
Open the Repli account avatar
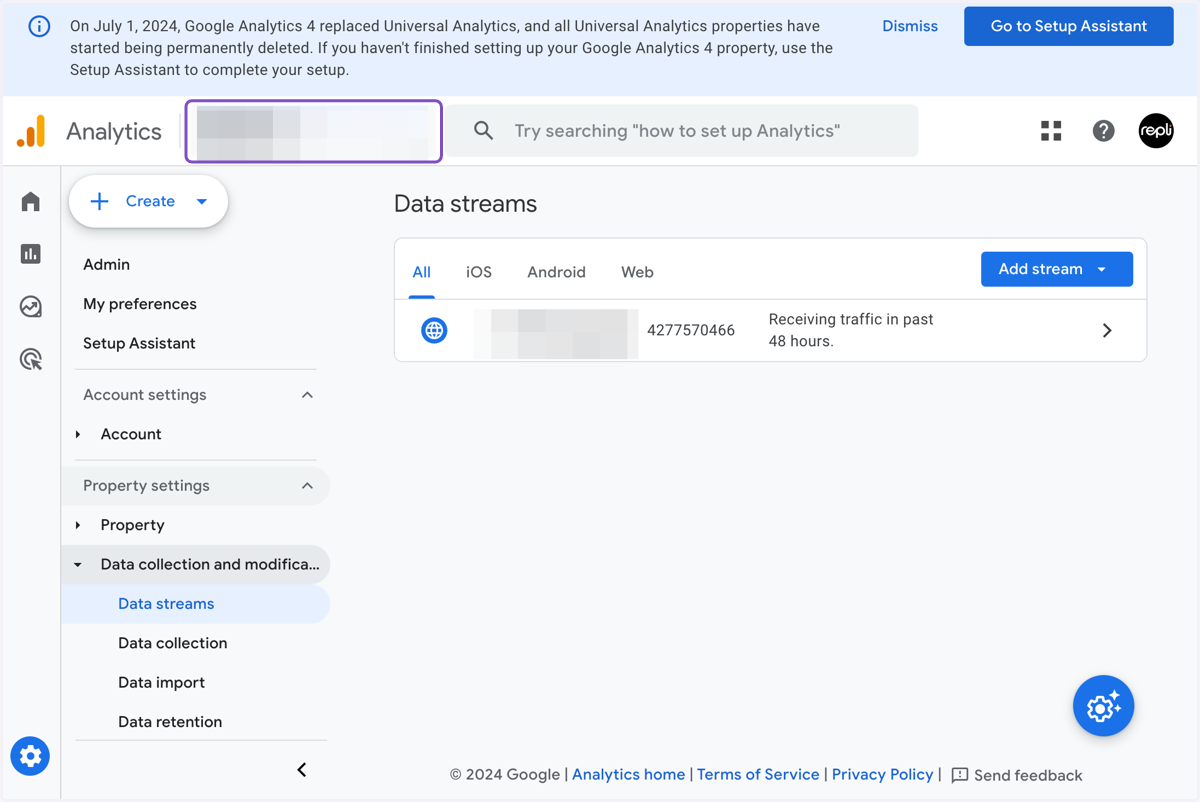[1156, 131]
